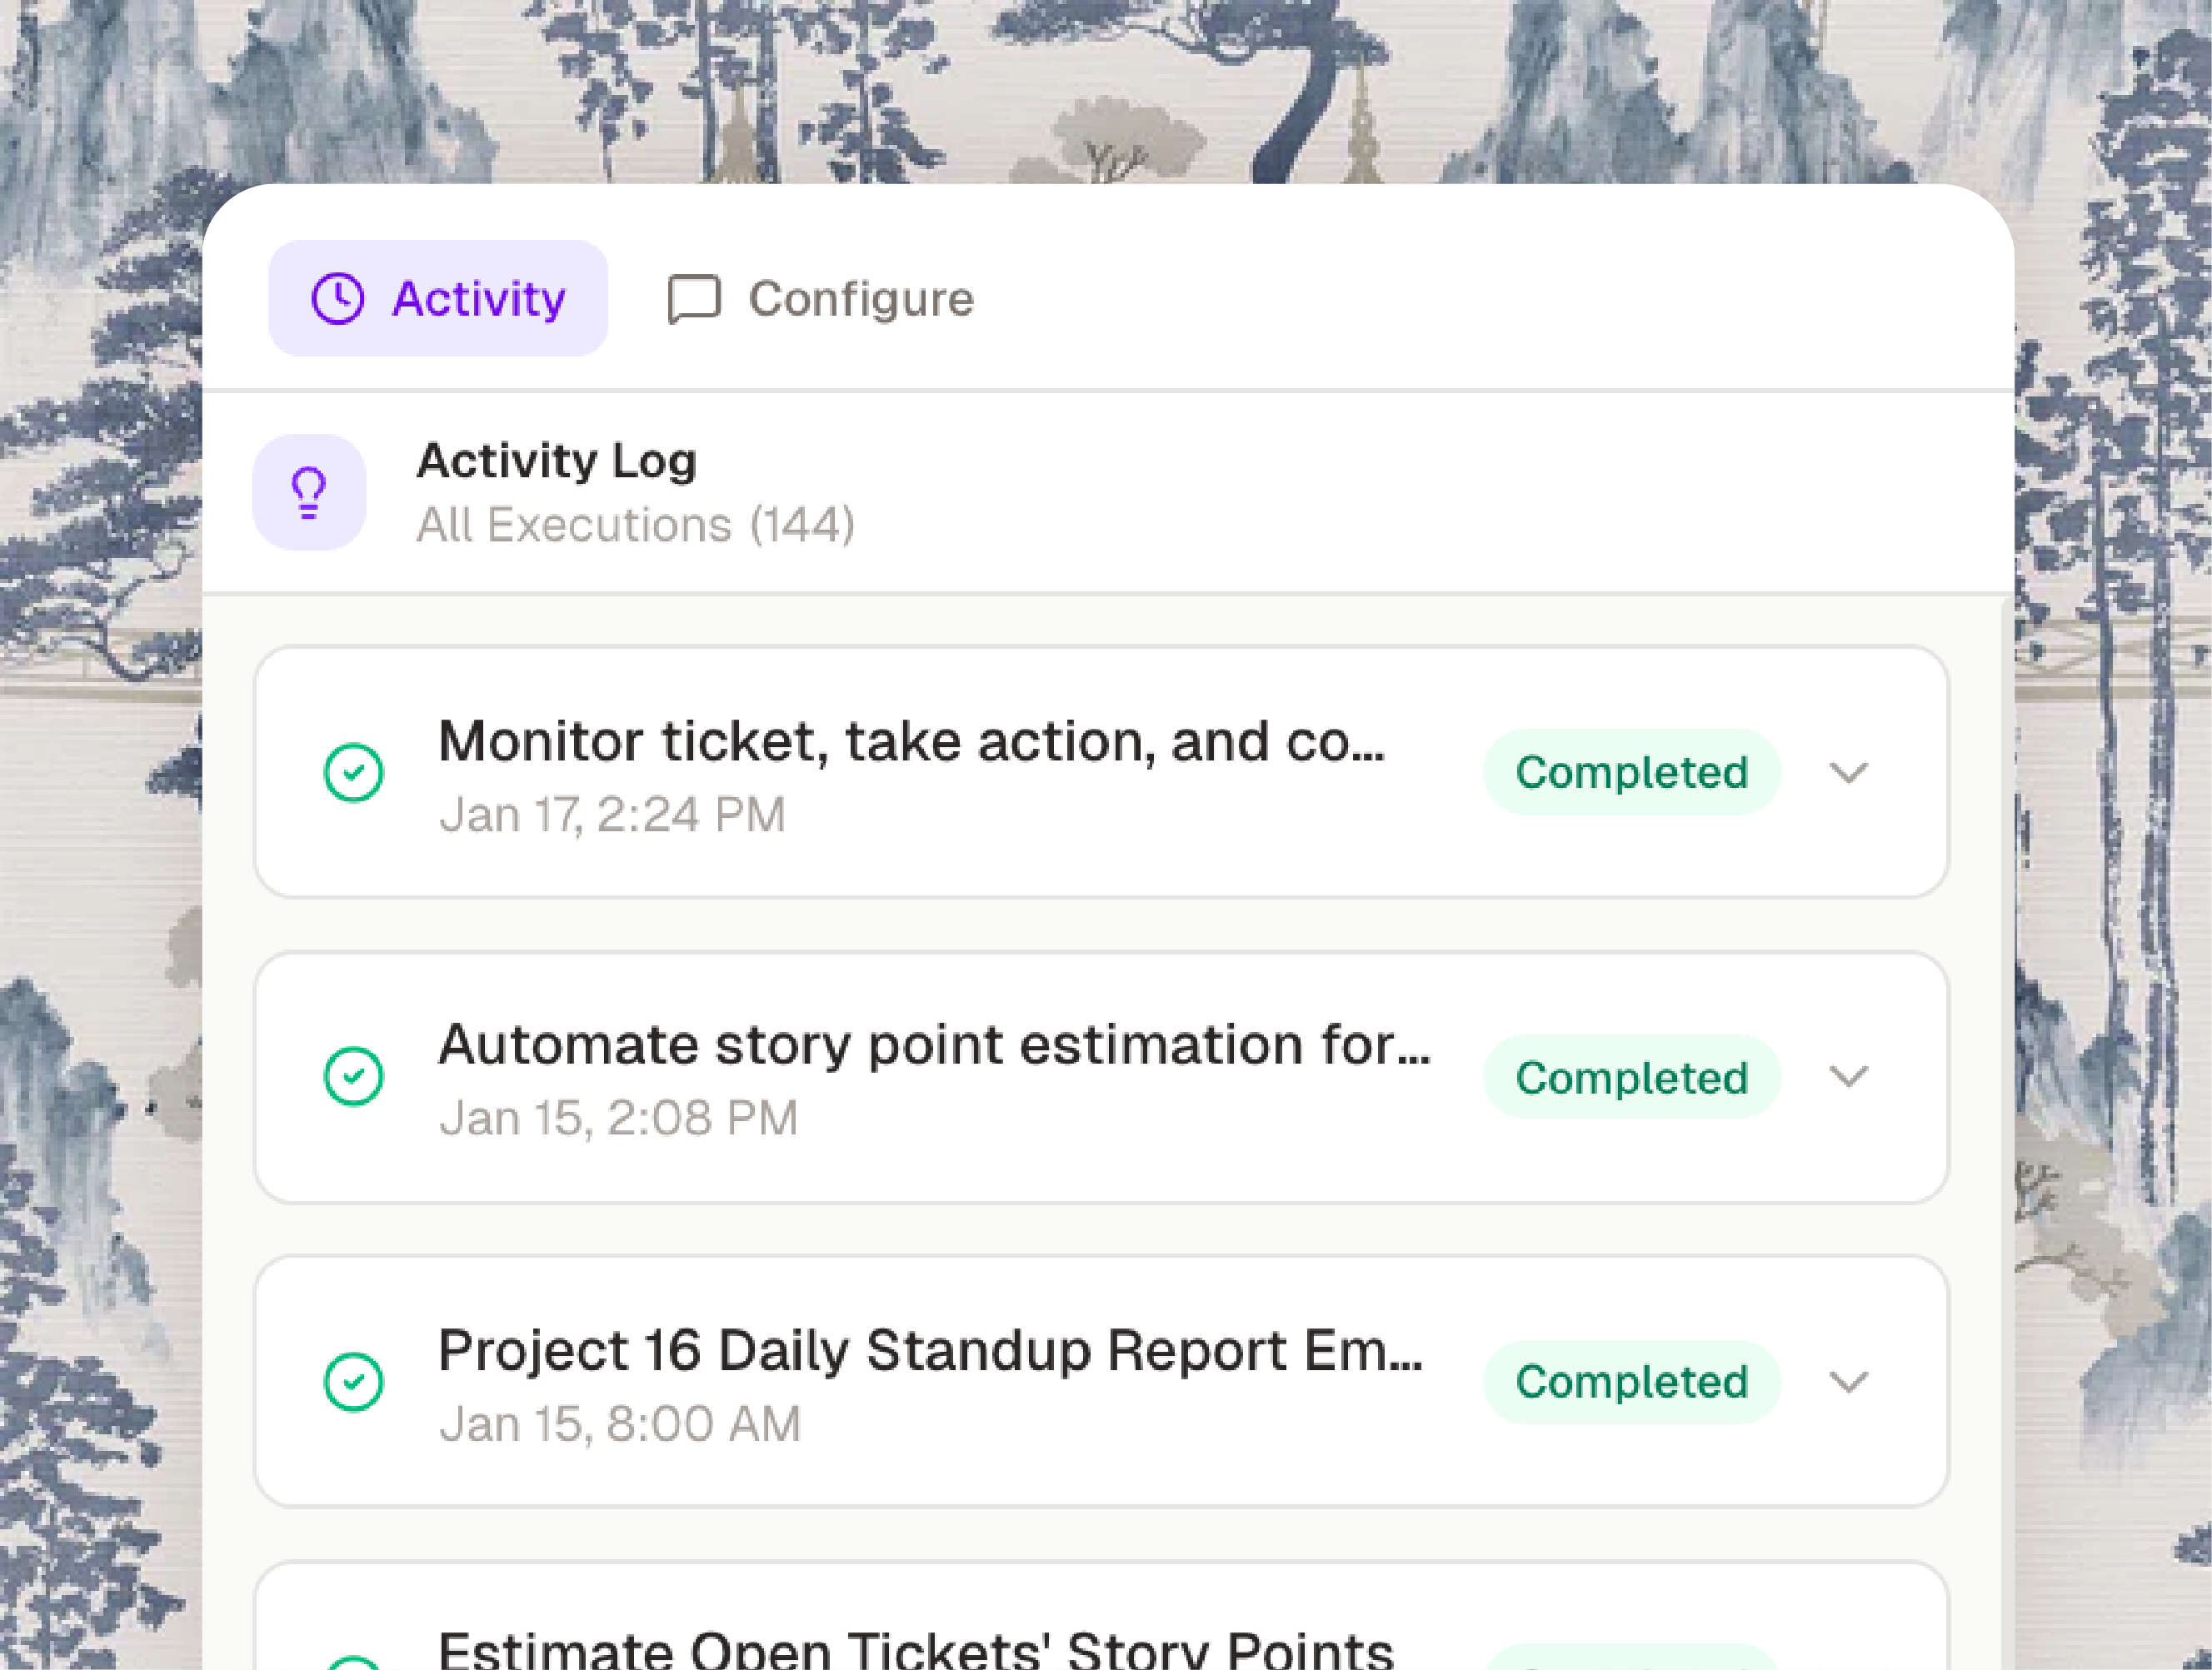Click the checkmark on Project 16 Daily Standup Report
Viewport: 2212px width, 1670px height.
tap(352, 1383)
